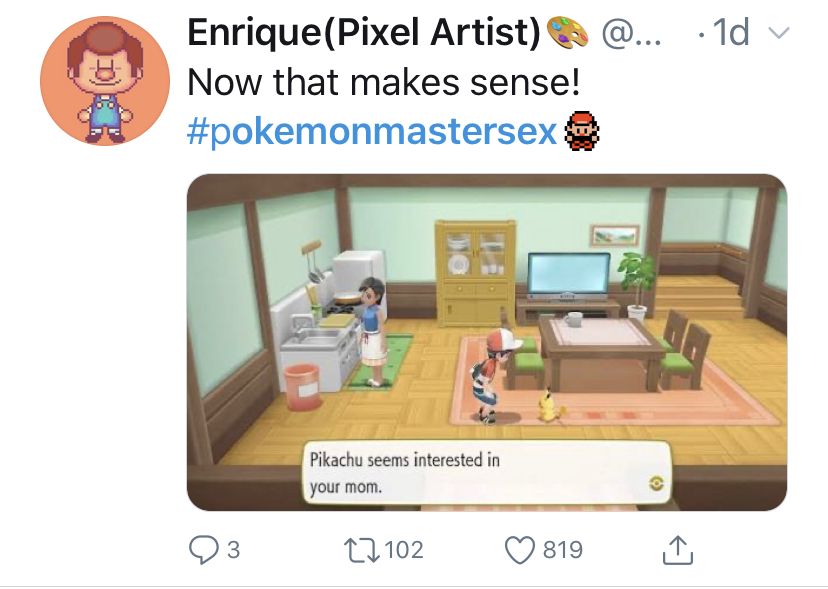
Task: Click the 3 replies count
Action: tap(233, 550)
